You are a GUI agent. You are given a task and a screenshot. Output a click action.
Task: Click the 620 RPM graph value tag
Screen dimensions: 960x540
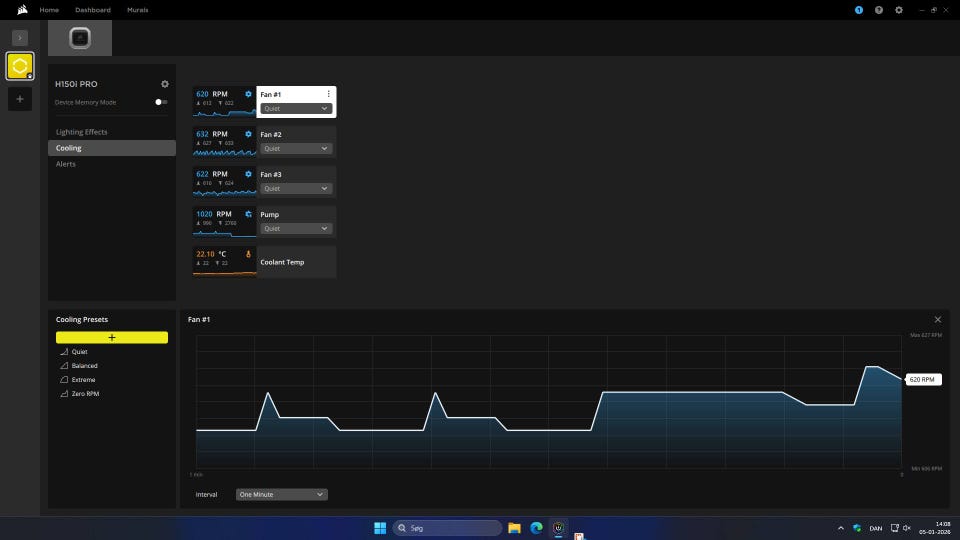(x=923, y=380)
